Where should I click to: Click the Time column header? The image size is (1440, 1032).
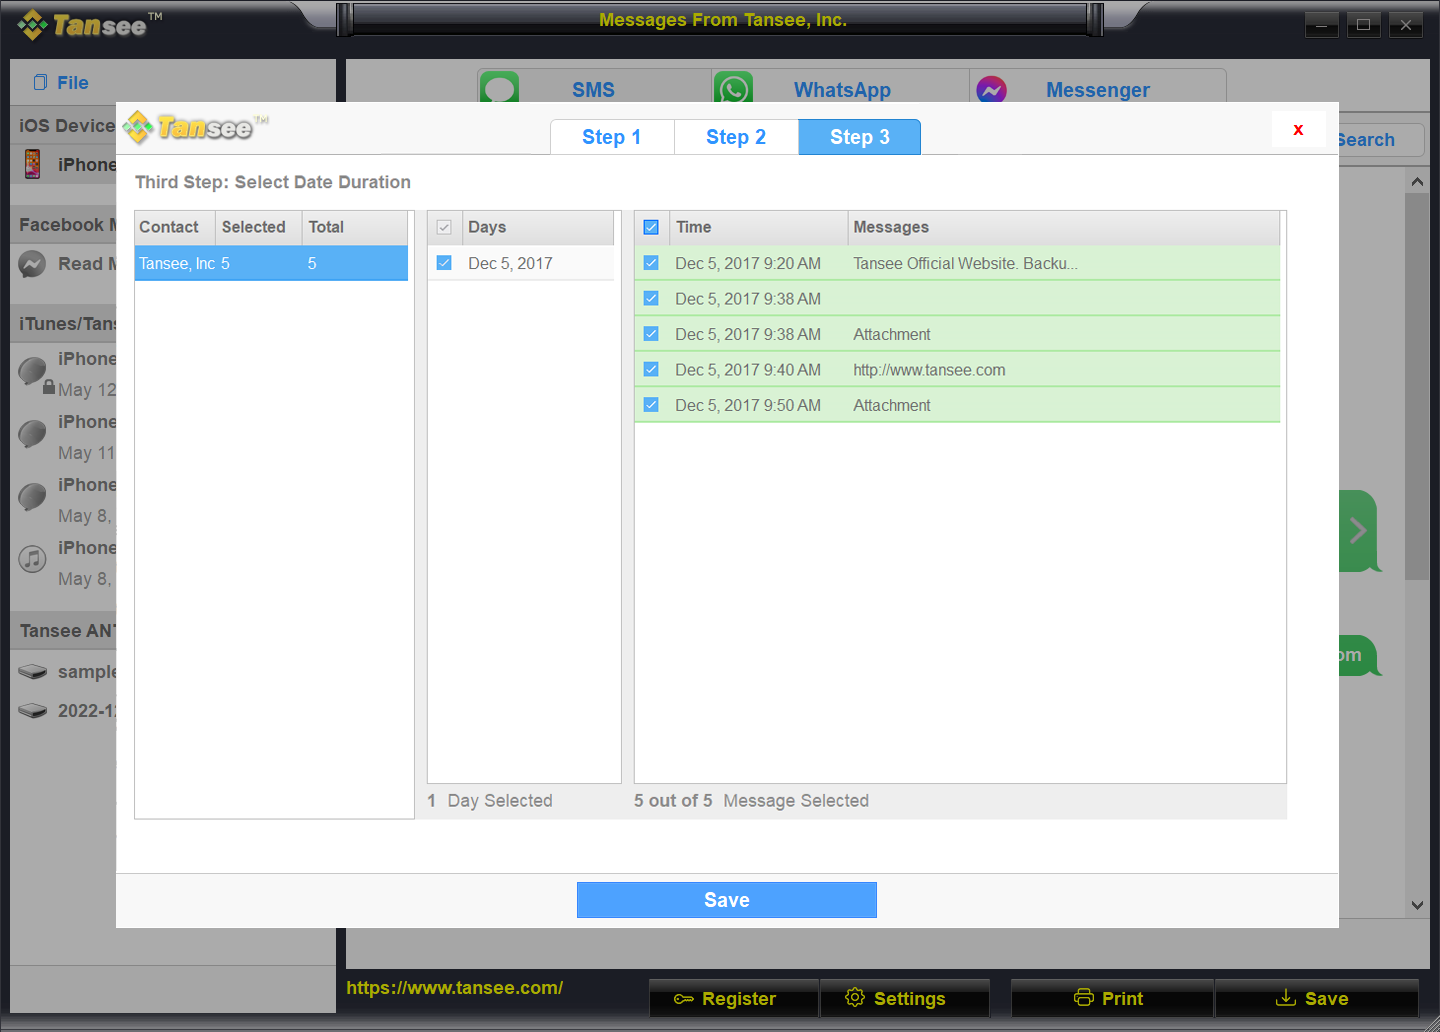point(758,227)
